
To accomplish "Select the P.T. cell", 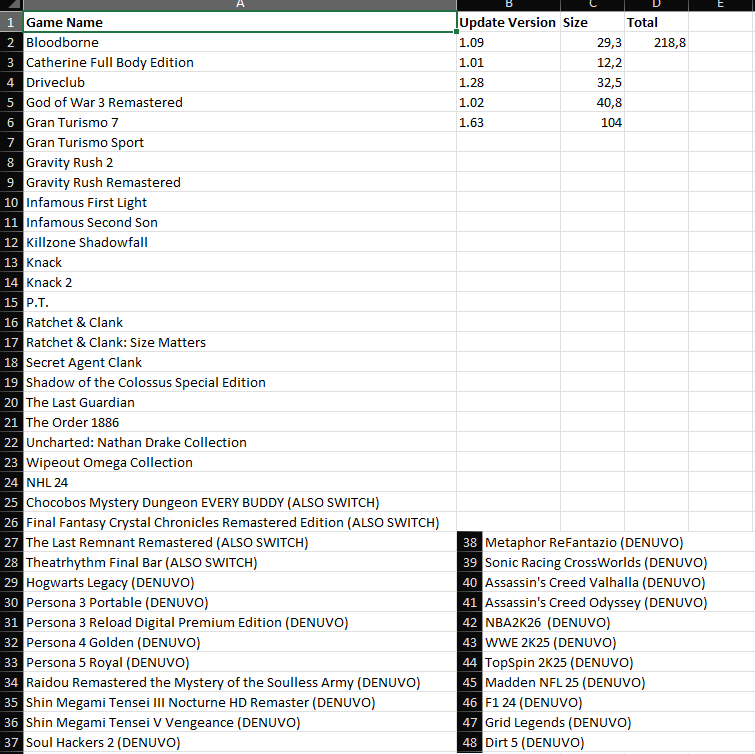I will tap(240, 302).
